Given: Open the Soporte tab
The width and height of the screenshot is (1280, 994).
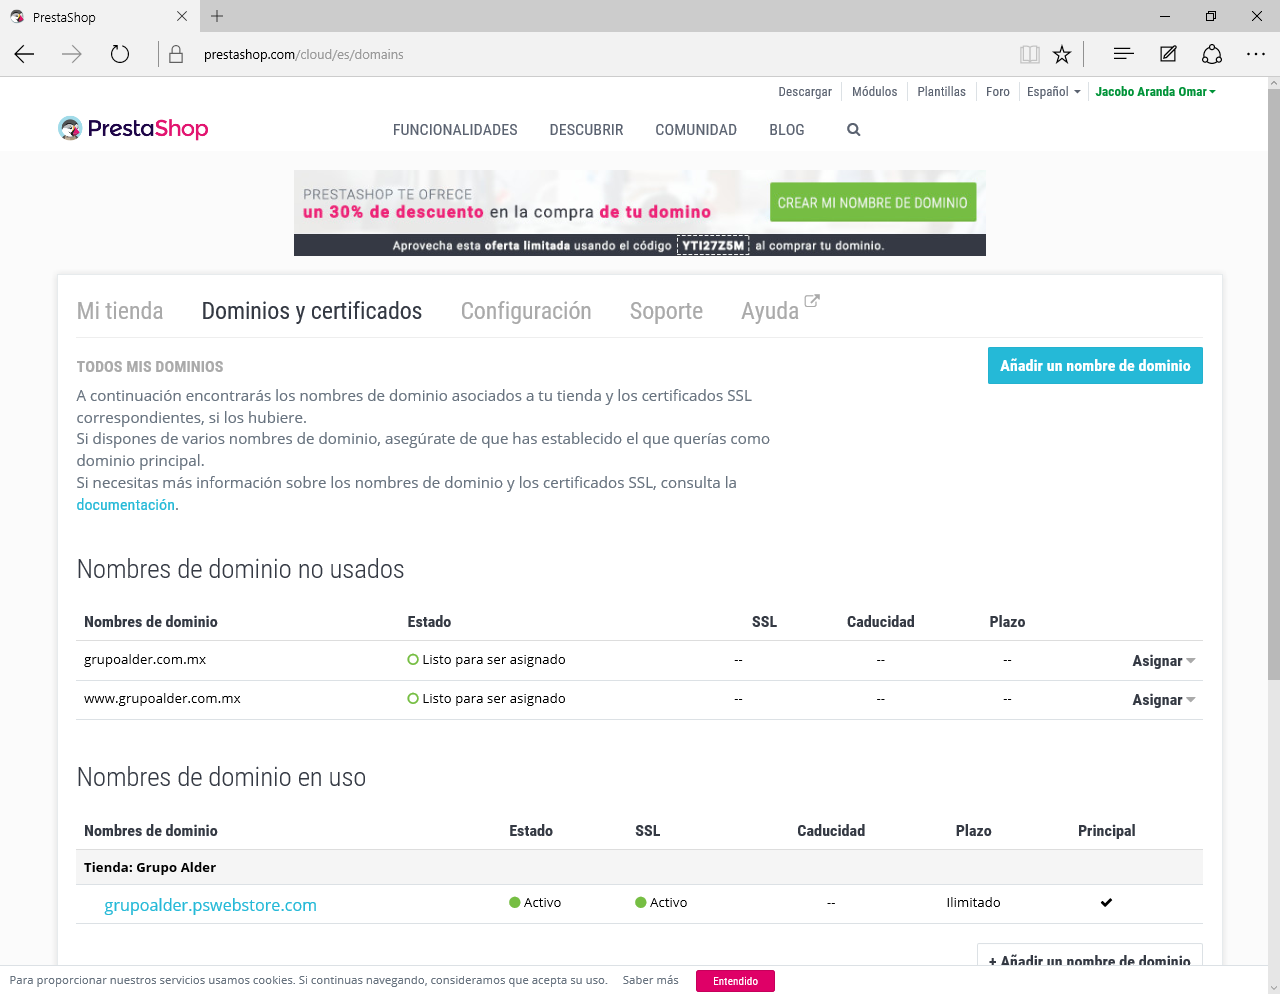Looking at the screenshot, I should [x=666, y=311].
